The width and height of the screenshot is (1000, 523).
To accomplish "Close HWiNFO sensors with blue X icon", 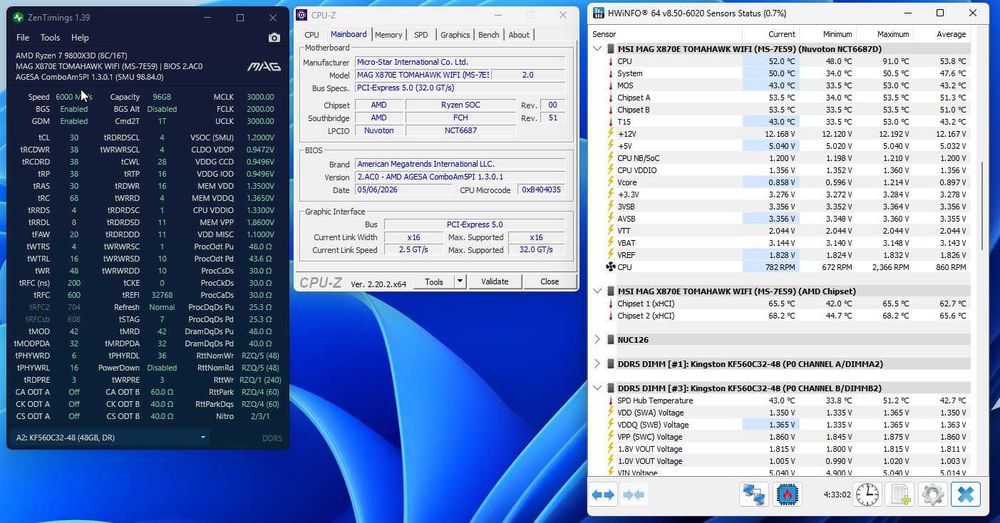I will point(966,494).
